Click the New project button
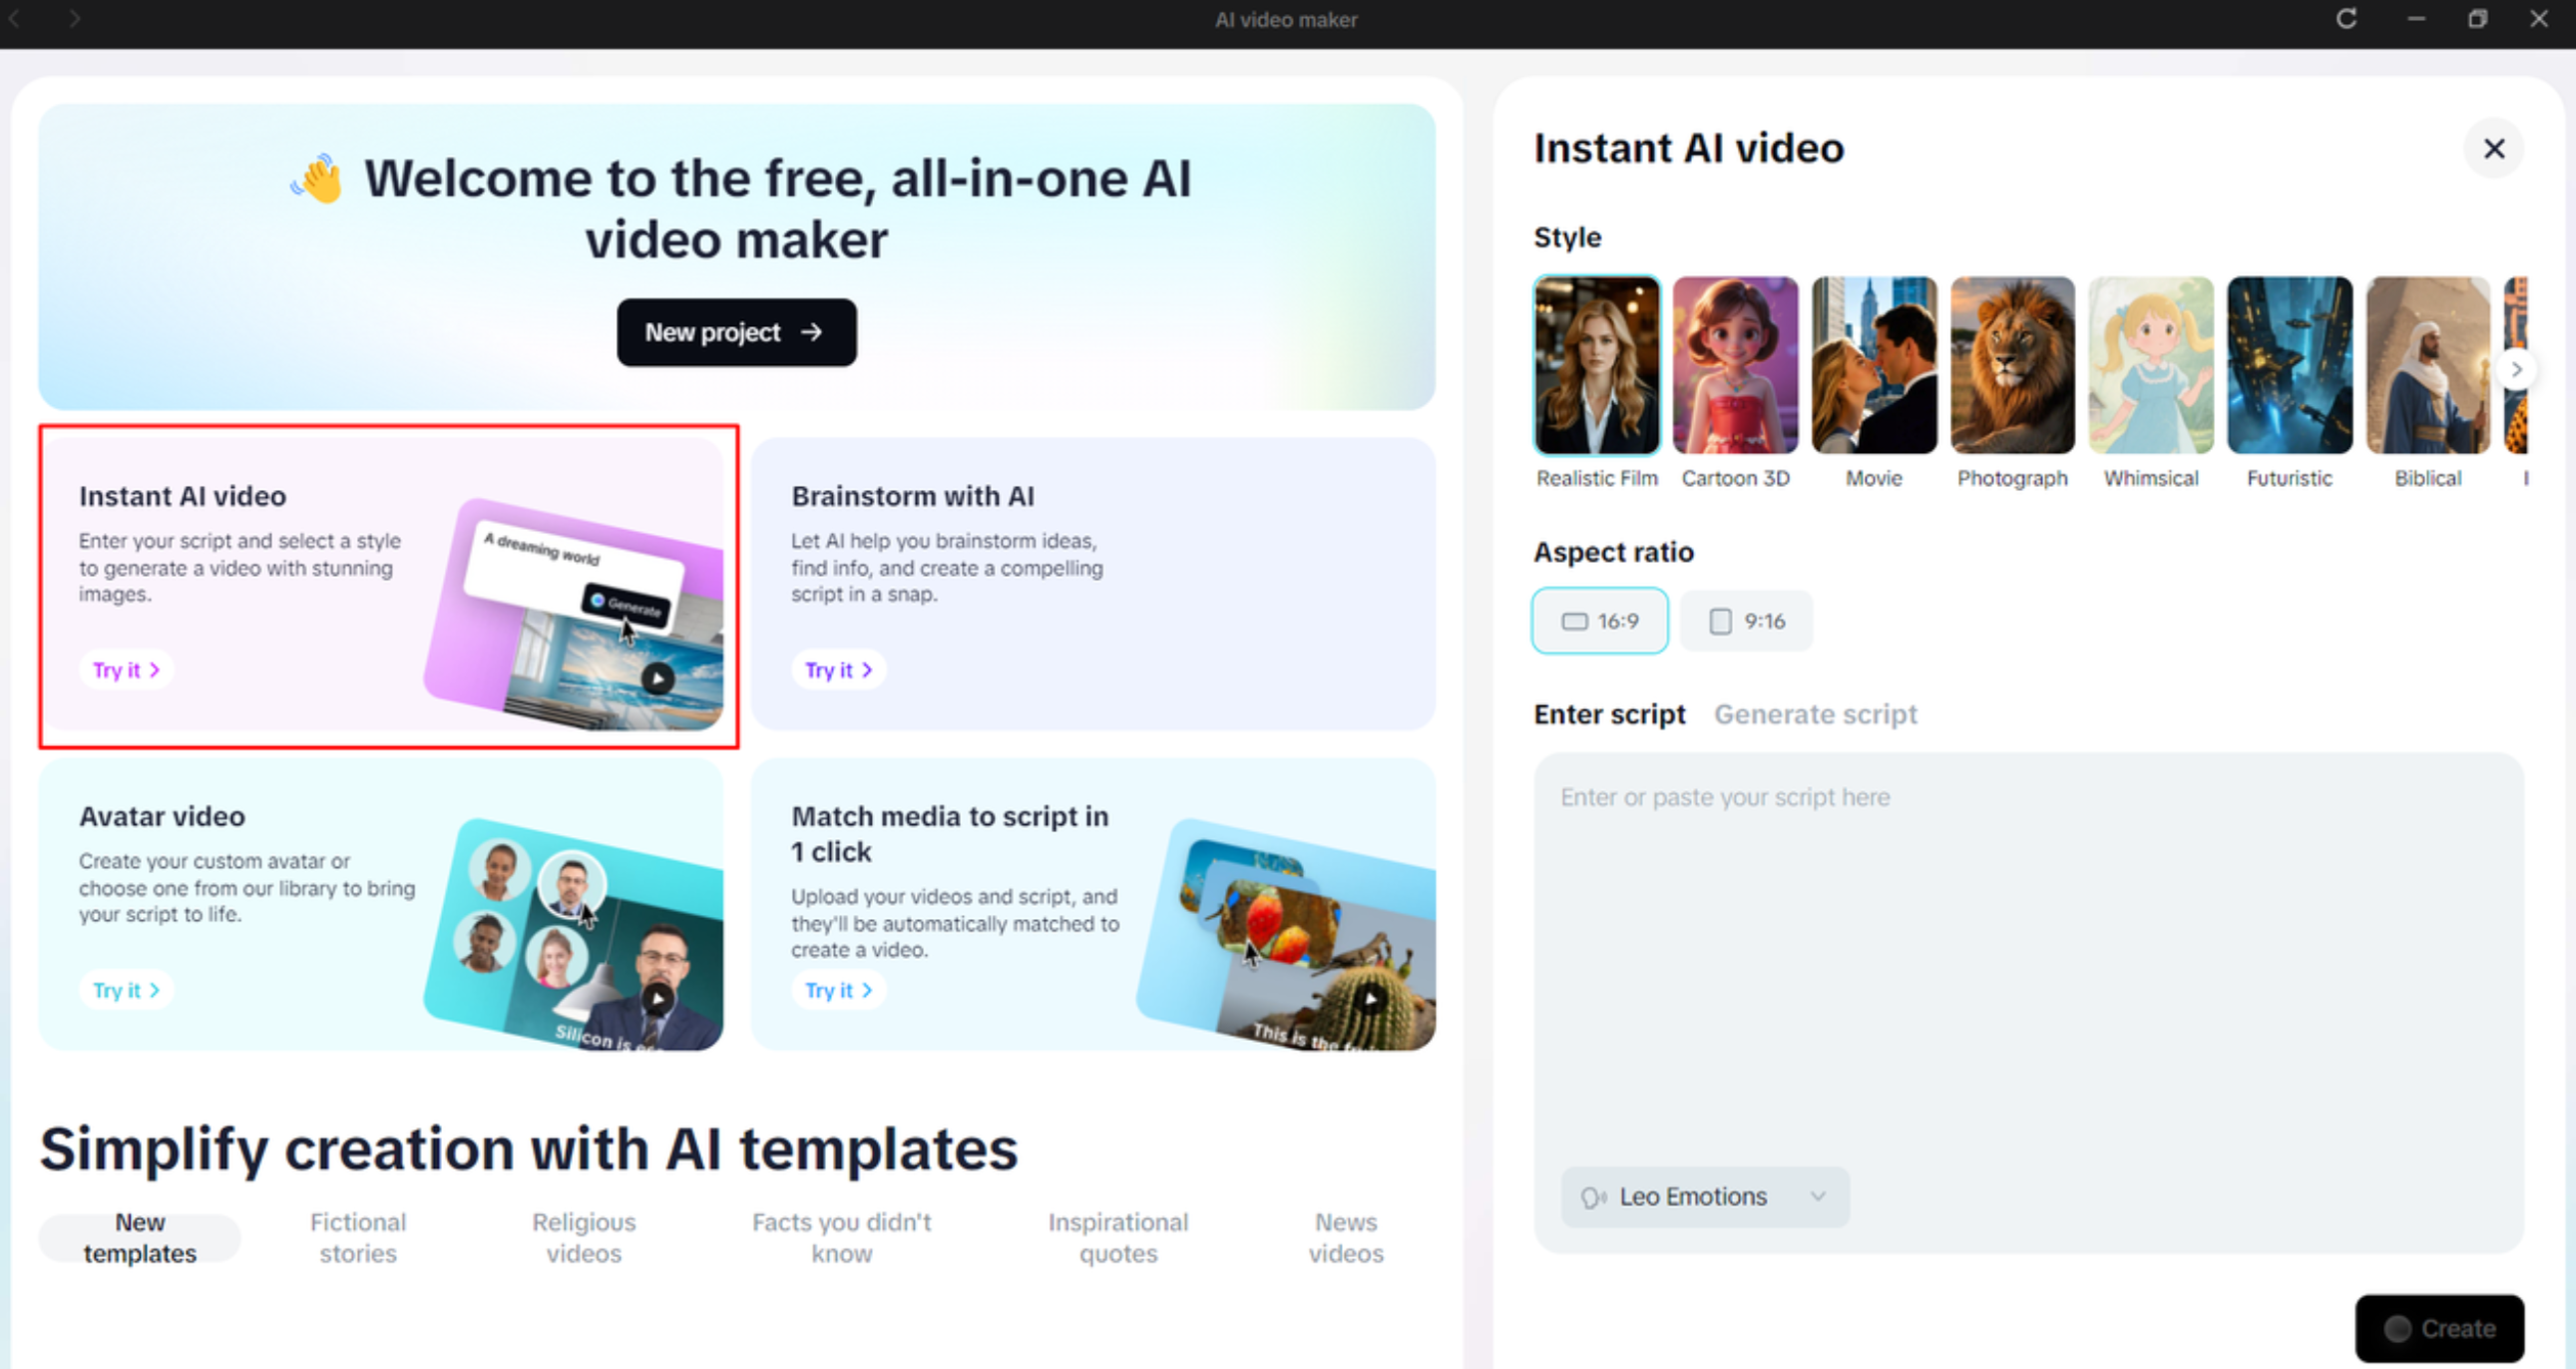 click(736, 332)
